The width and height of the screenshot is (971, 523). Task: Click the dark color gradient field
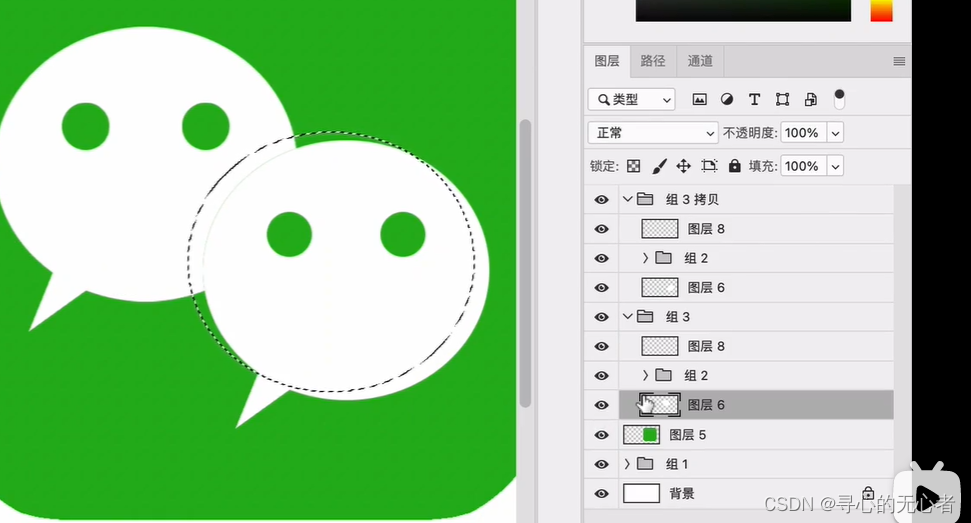tap(743, 11)
